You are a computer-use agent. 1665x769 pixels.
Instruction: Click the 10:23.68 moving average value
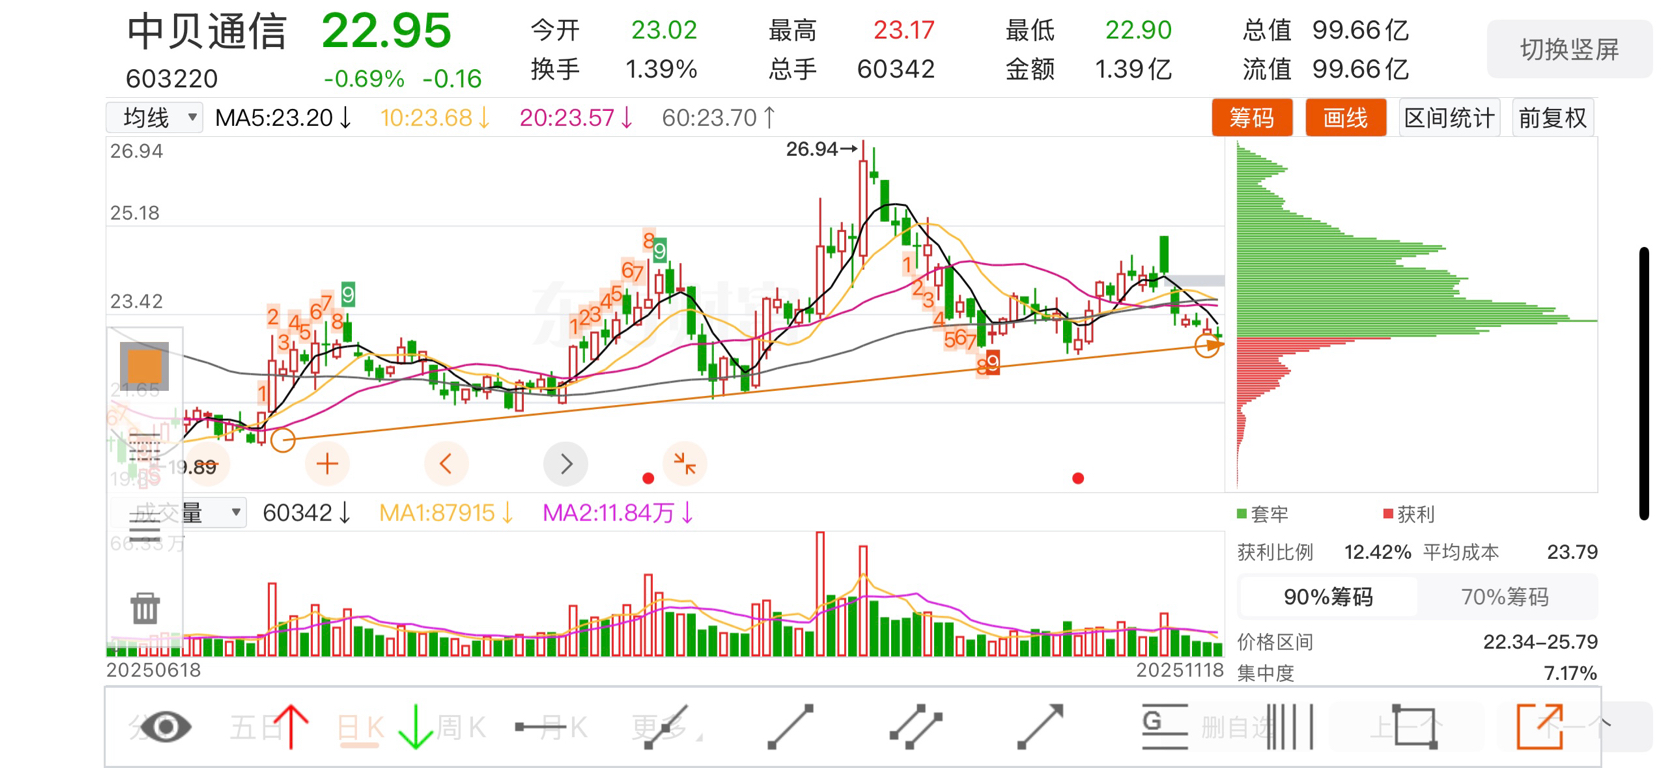[435, 118]
